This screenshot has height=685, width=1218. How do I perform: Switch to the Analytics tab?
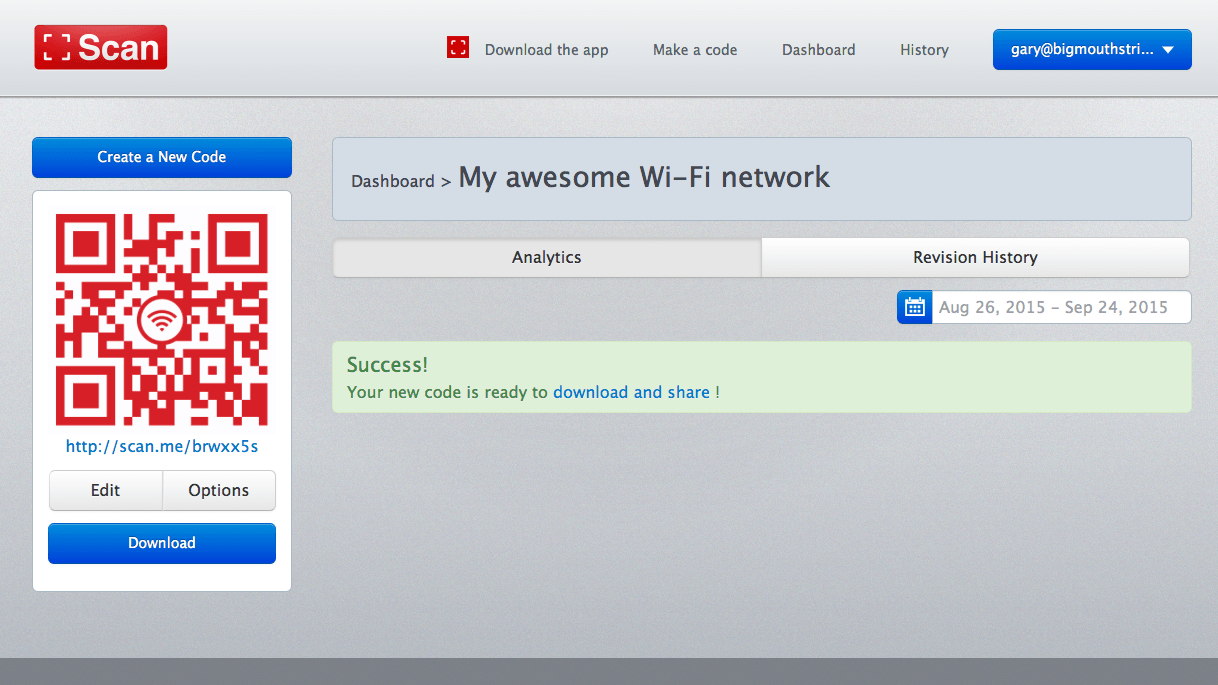point(546,257)
